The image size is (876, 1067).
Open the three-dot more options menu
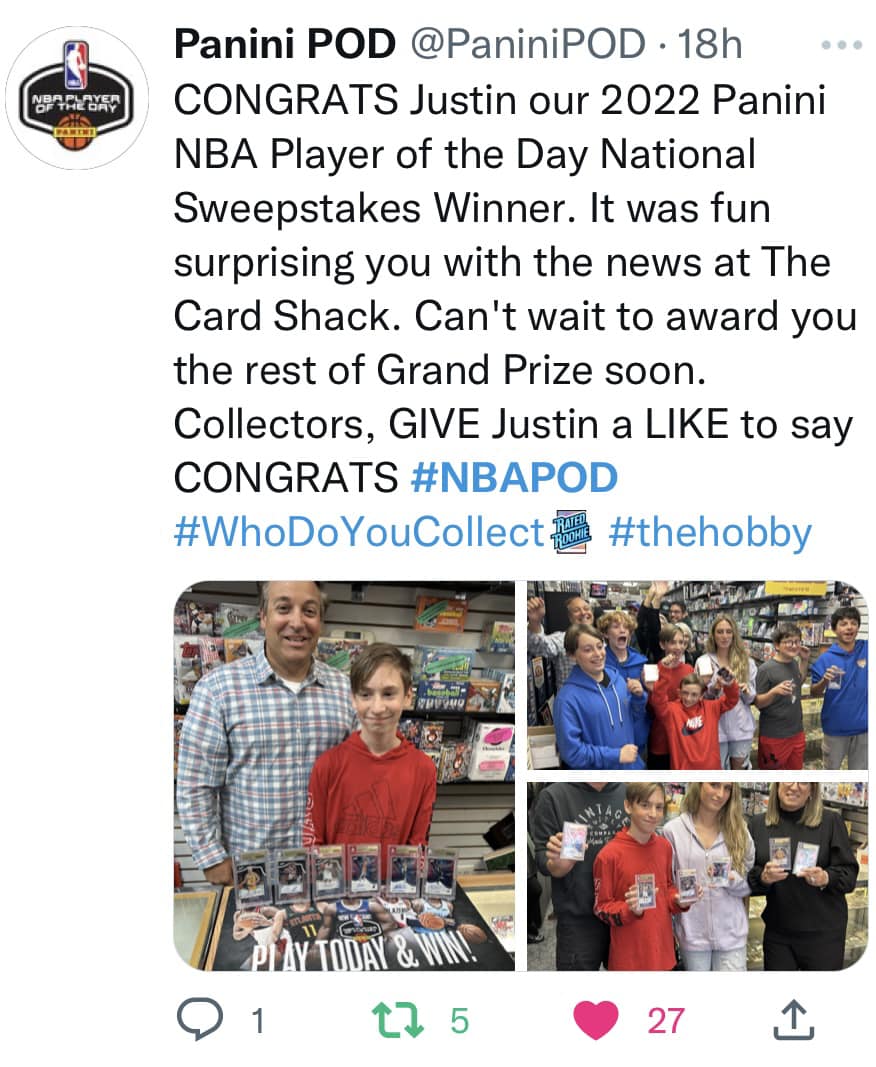click(x=841, y=46)
